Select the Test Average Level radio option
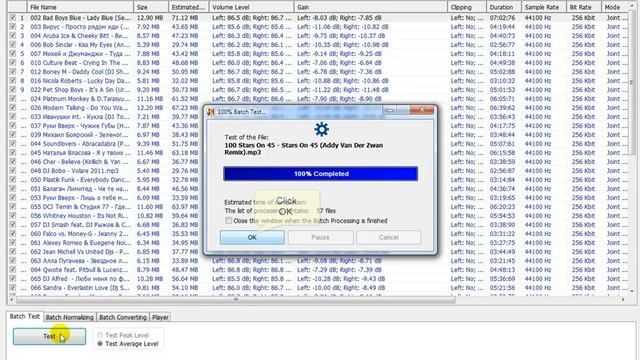This screenshot has height=360, width=640. coord(100,344)
